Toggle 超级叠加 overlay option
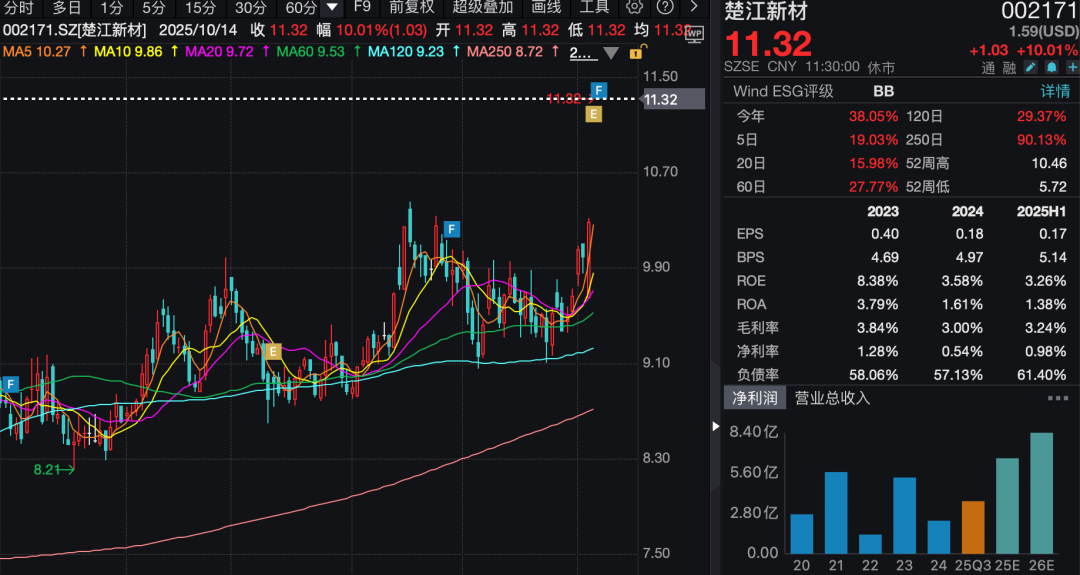 click(x=482, y=7)
